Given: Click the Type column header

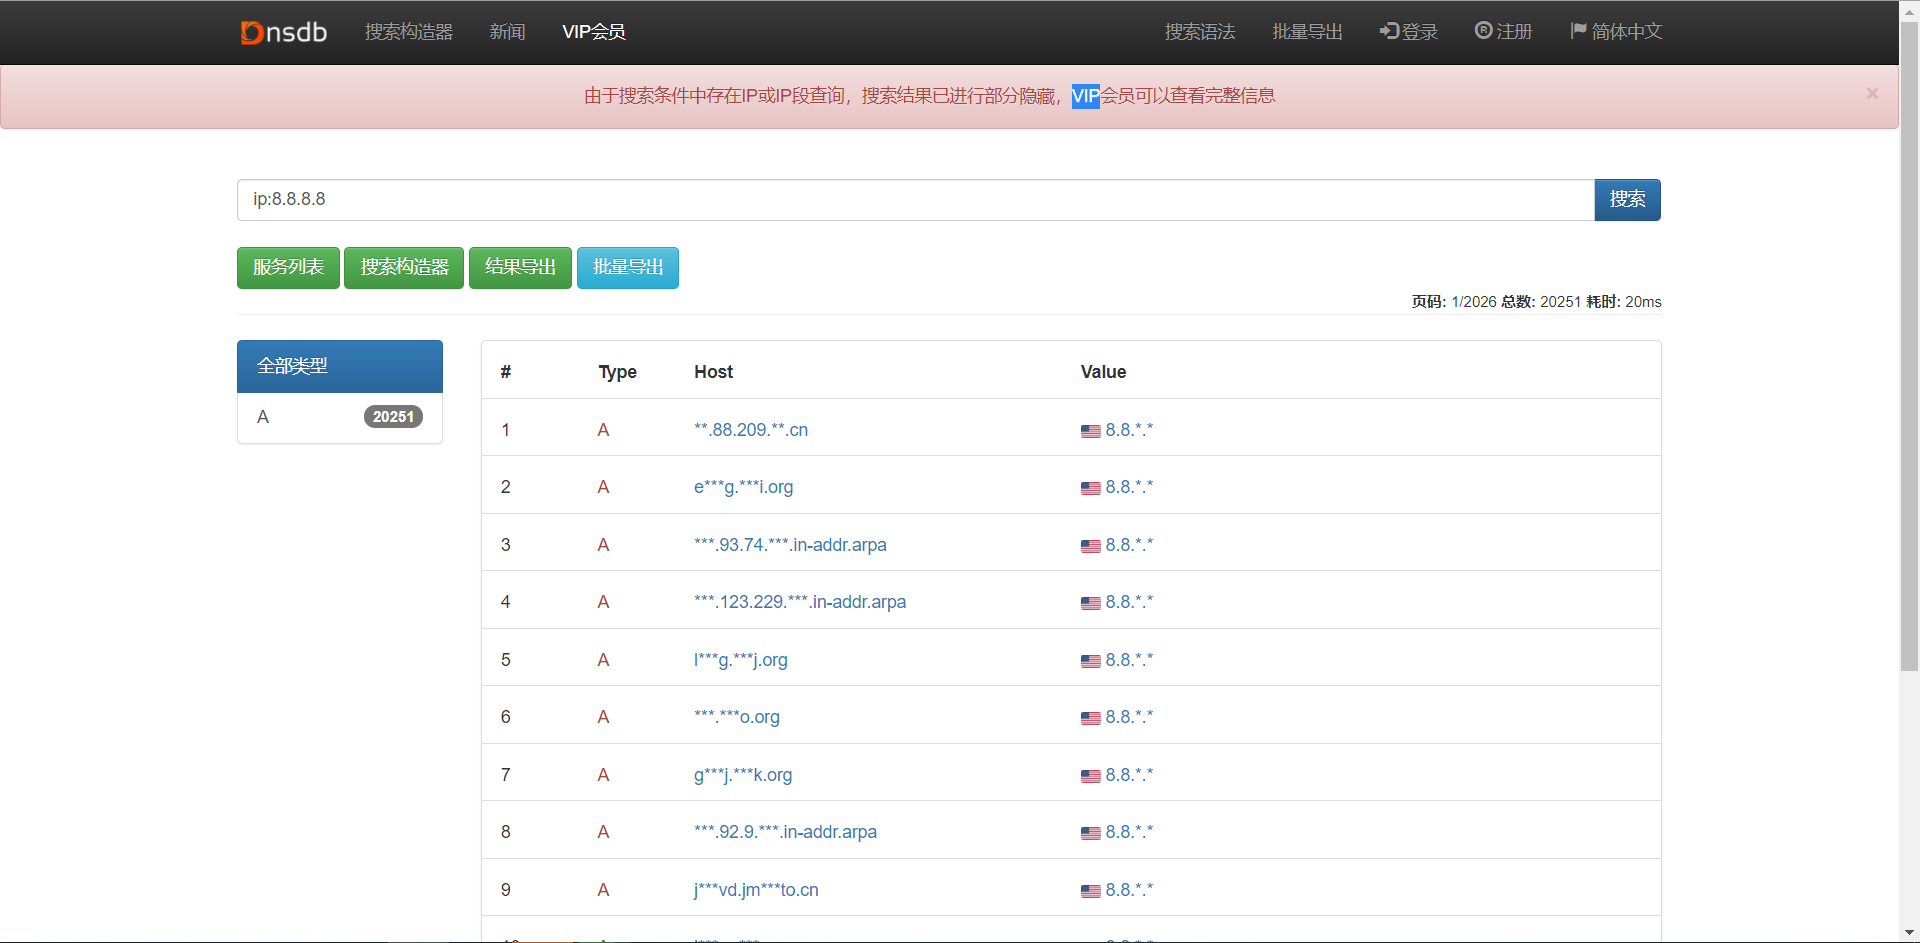Looking at the screenshot, I should tap(617, 372).
